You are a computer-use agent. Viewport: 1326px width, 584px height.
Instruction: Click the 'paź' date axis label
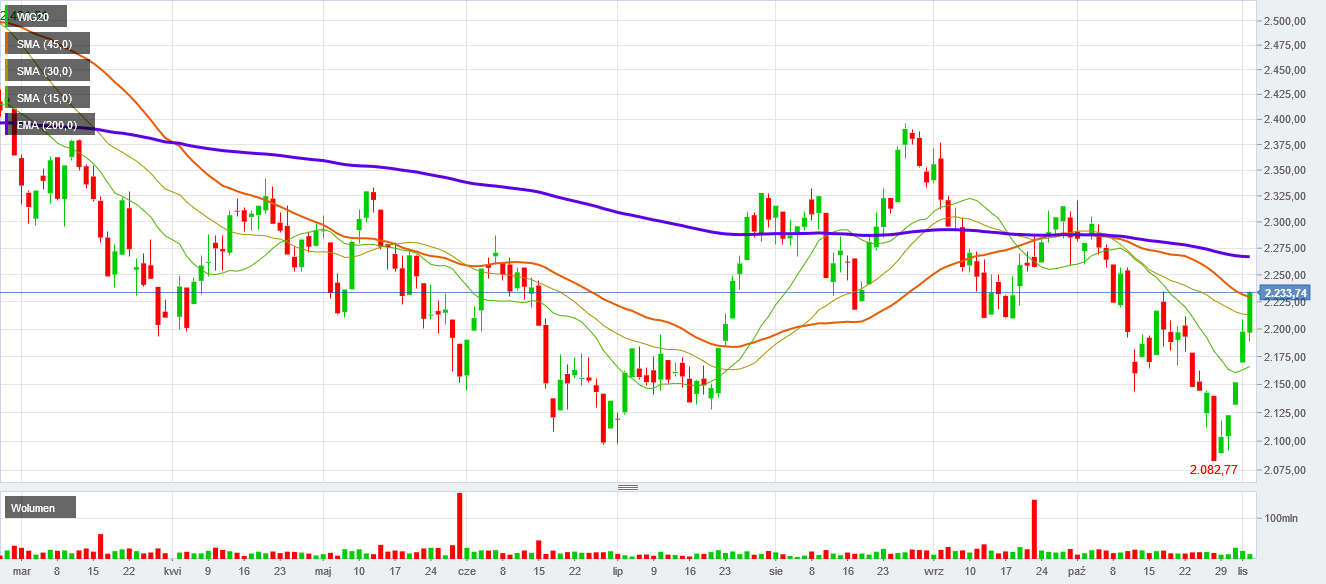tap(1077, 571)
